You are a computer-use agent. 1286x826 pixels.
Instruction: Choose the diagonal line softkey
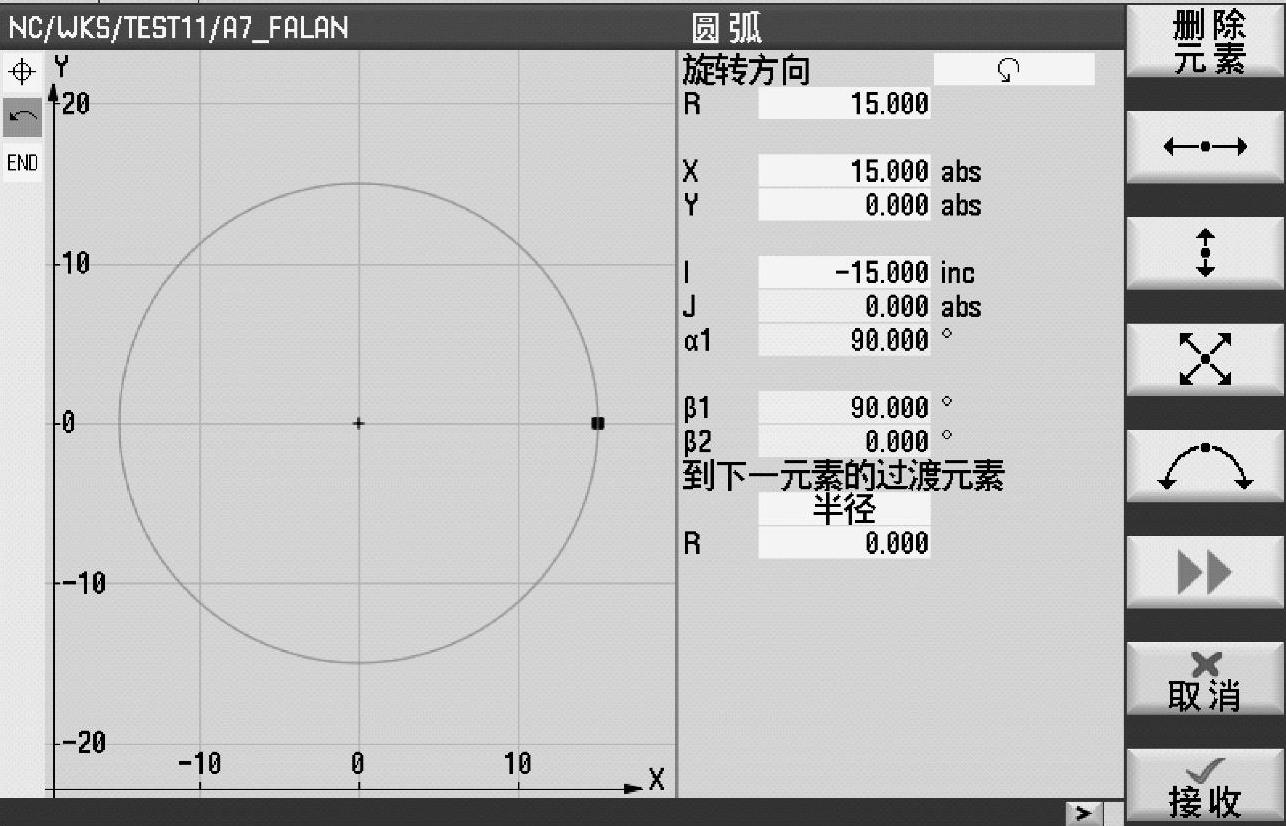pyautogui.click(x=1205, y=359)
